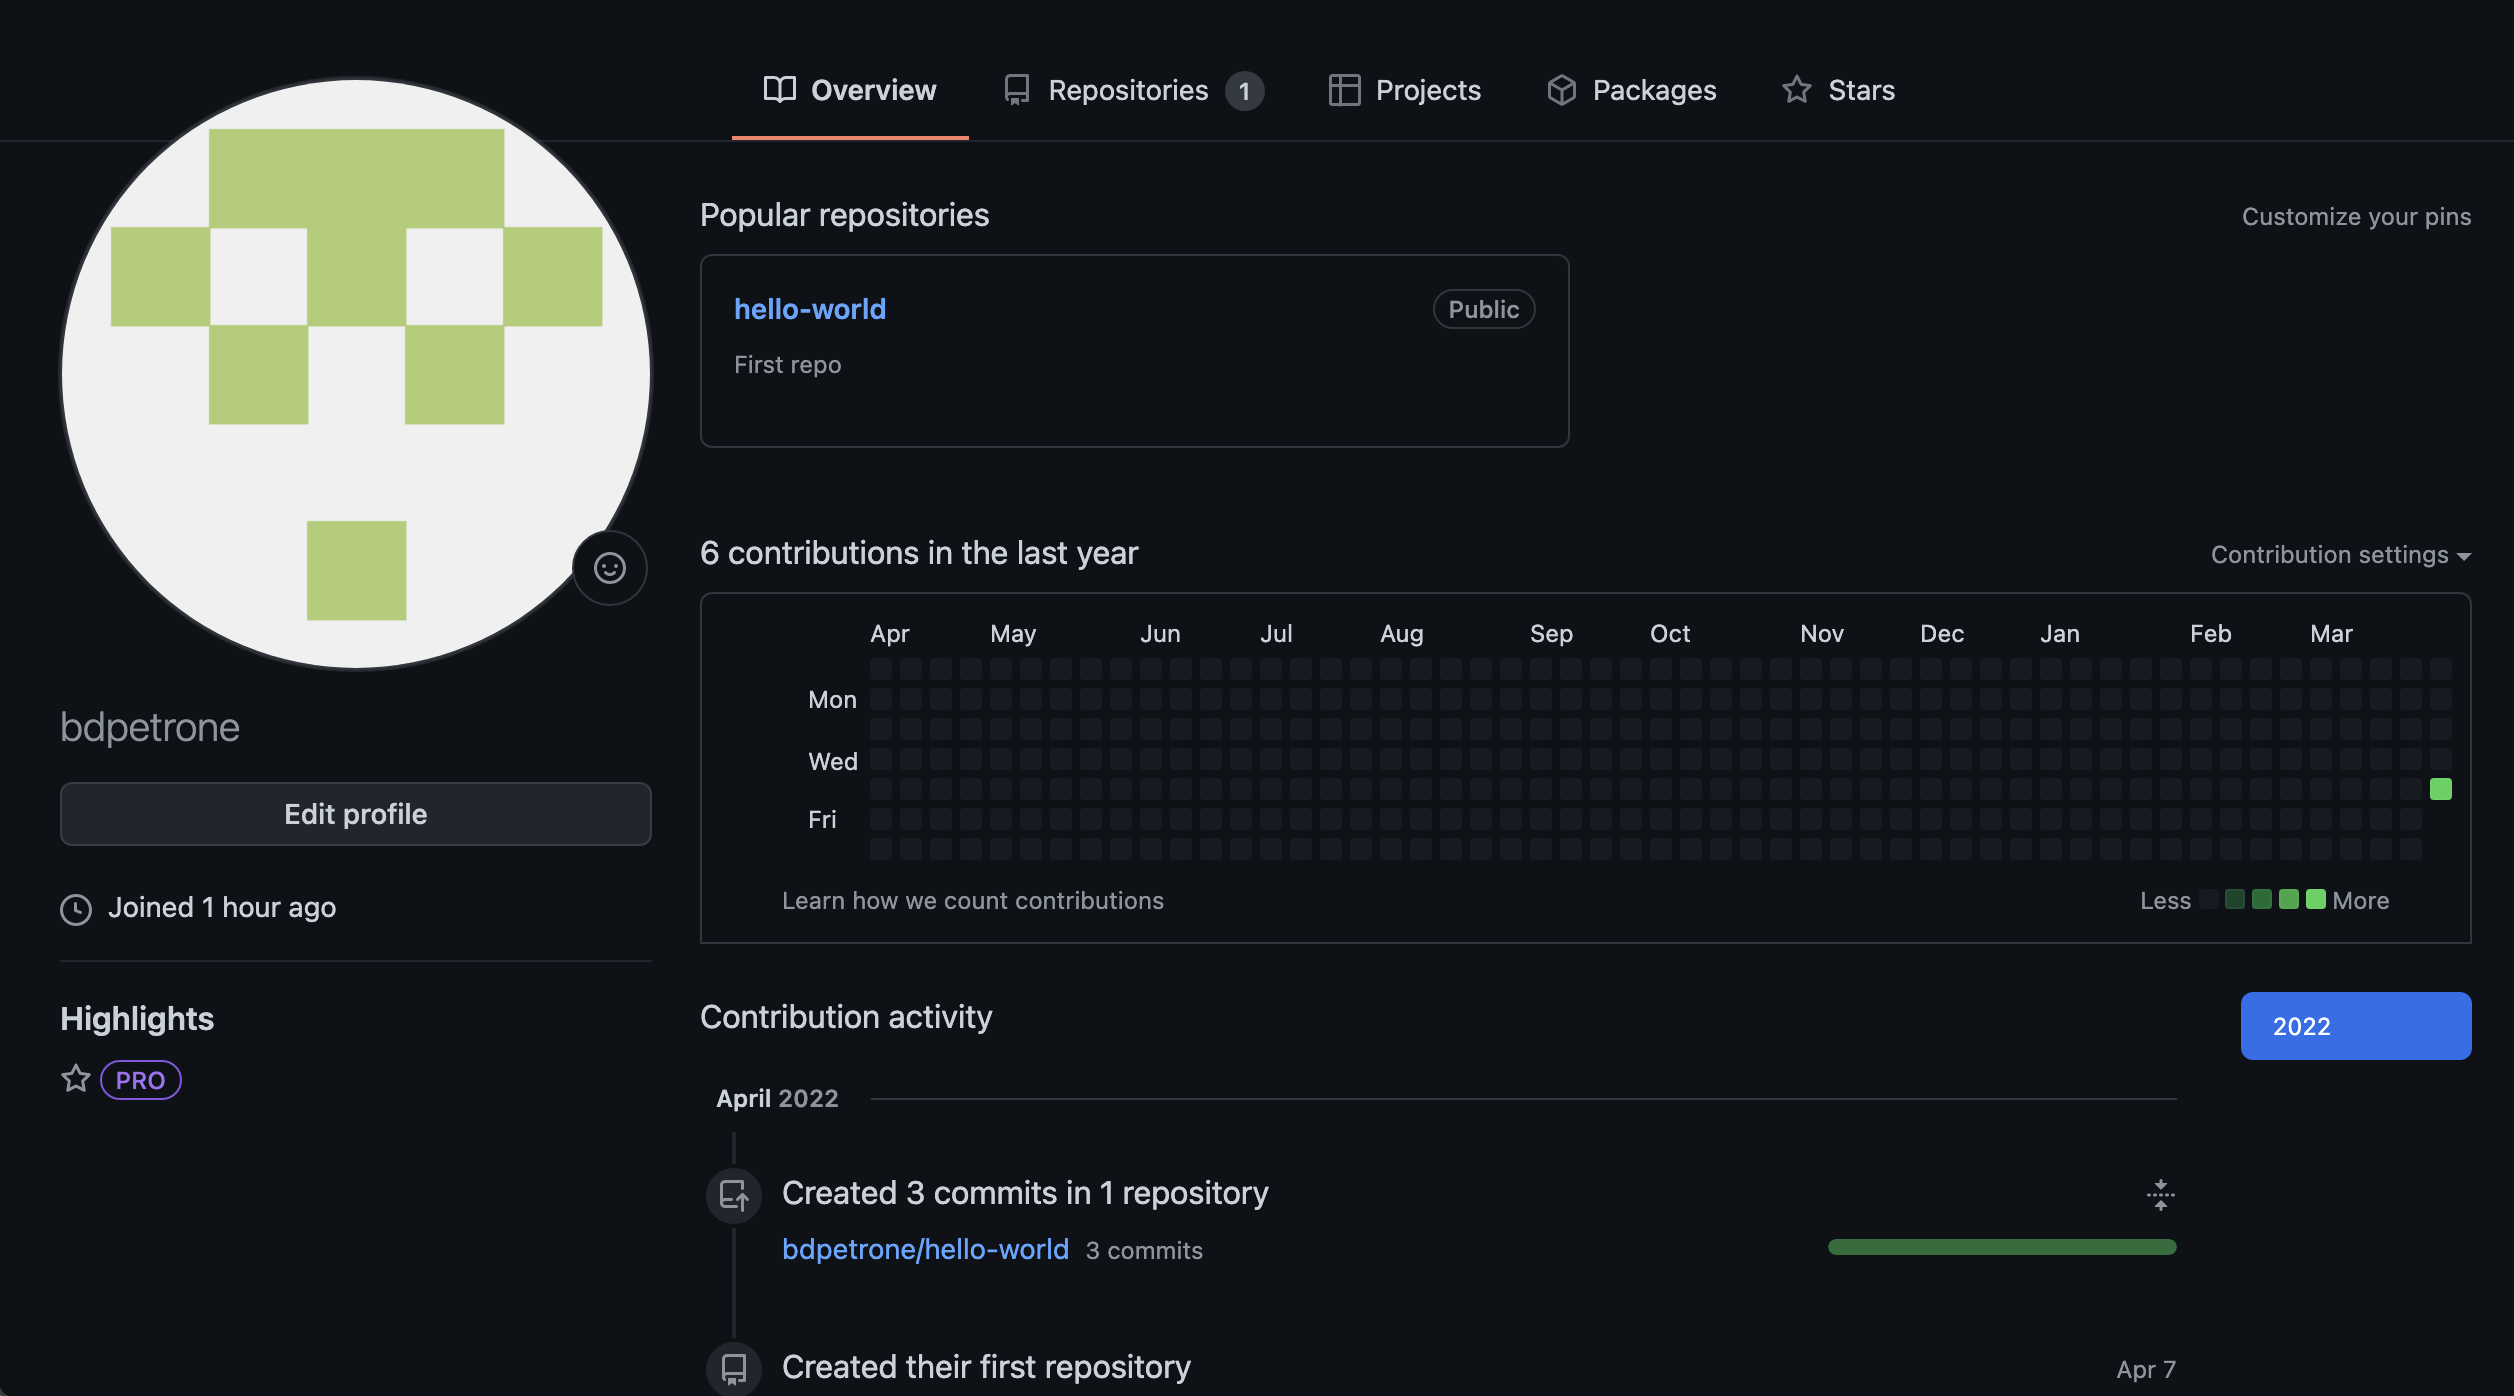Viewport: 2514px width, 1396px height.
Task: Click Edit profile button
Action: (356, 813)
